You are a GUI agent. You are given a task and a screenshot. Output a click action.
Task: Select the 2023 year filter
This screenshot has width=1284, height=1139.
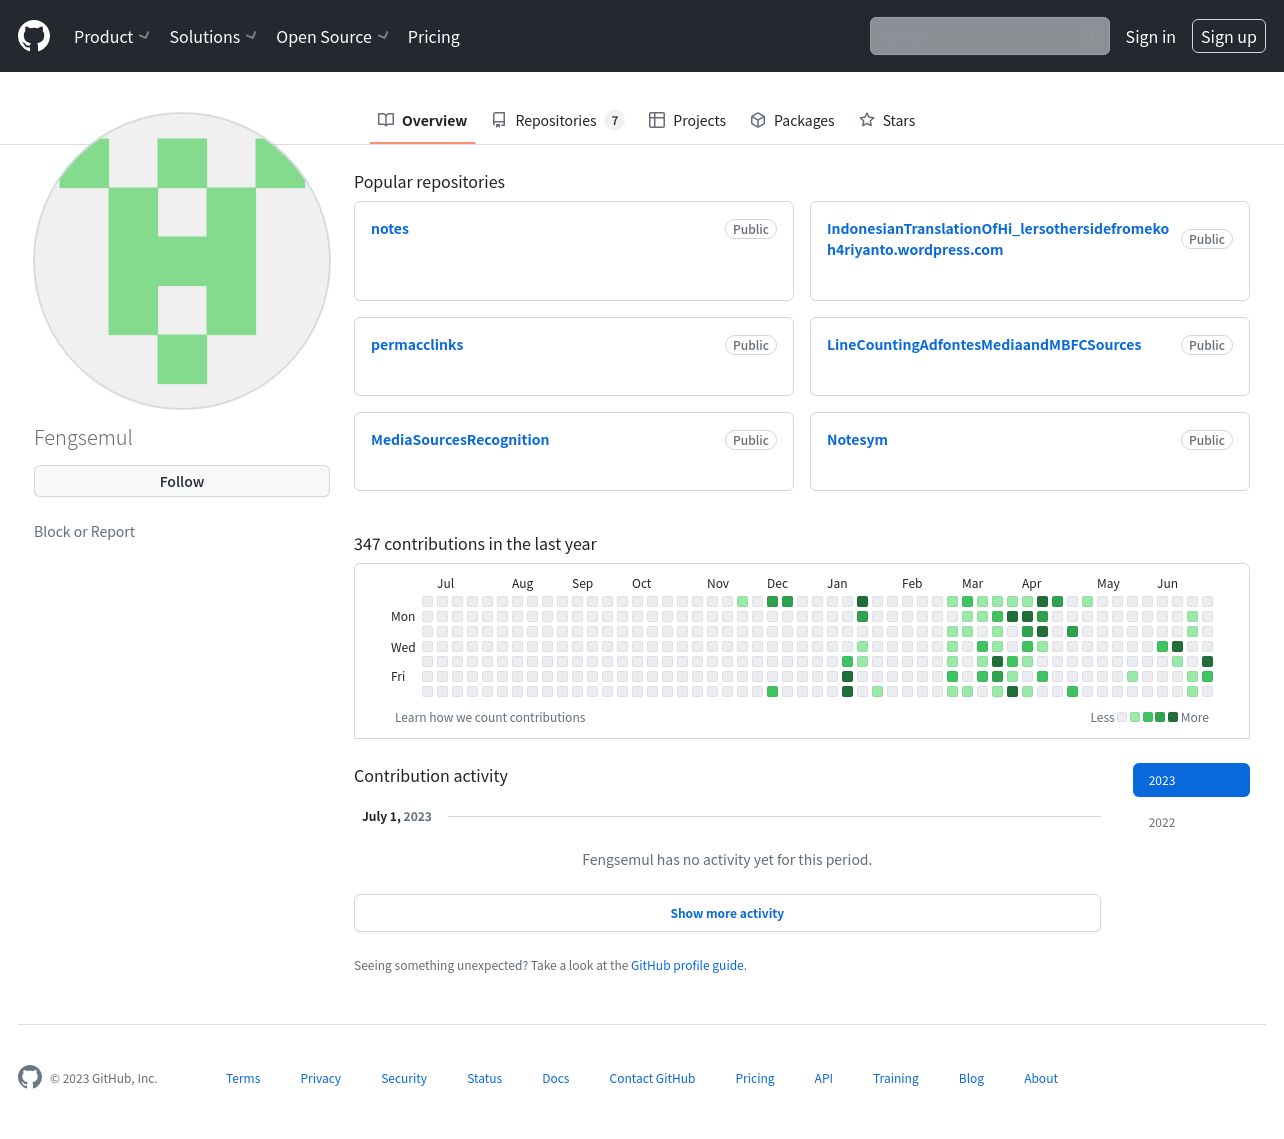click(1191, 780)
